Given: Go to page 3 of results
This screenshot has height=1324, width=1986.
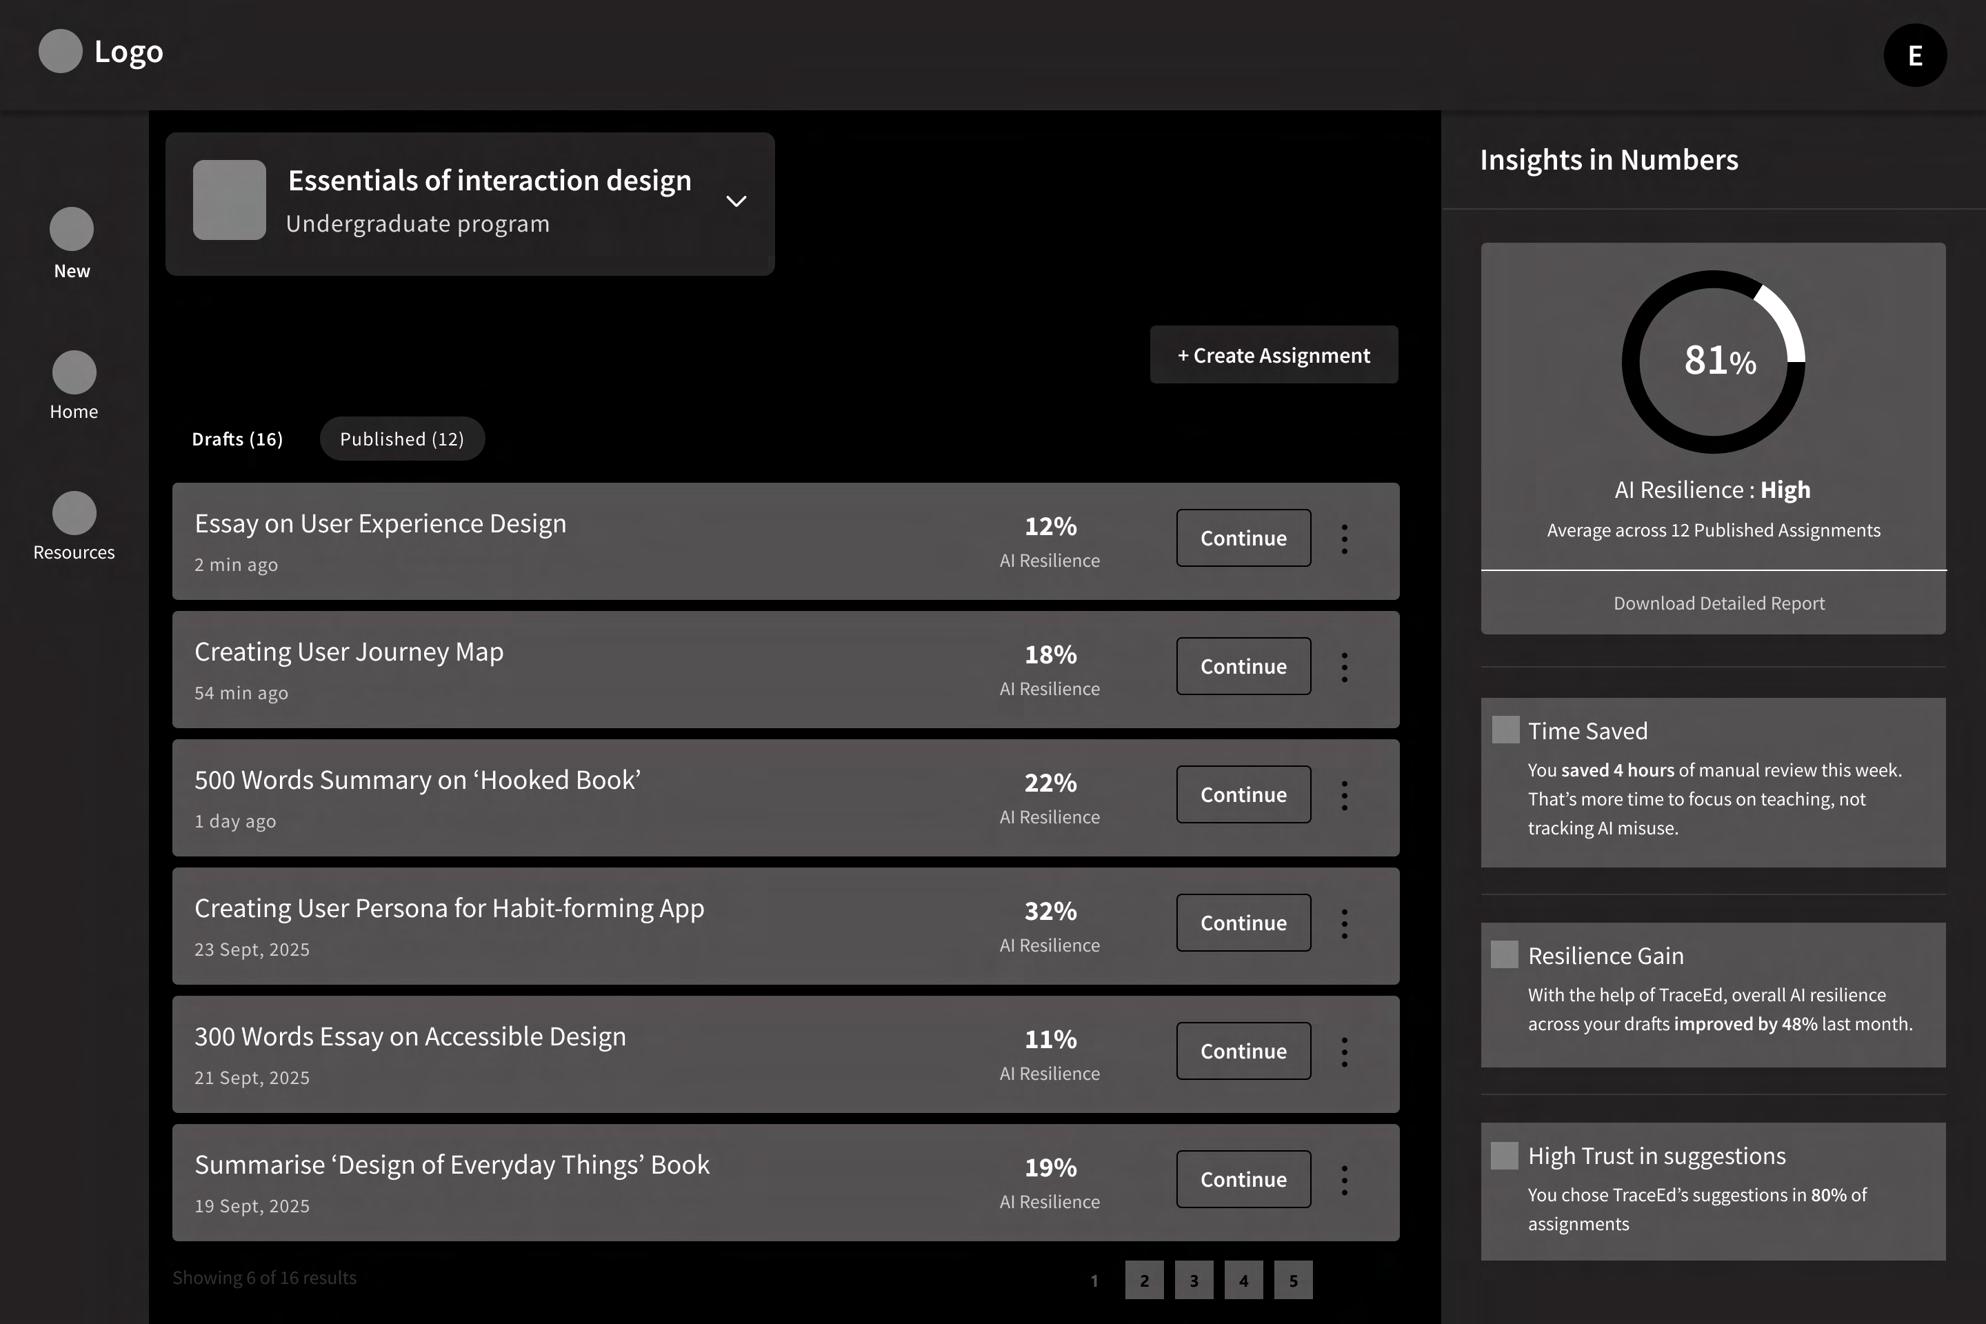Looking at the screenshot, I should tap(1193, 1280).
